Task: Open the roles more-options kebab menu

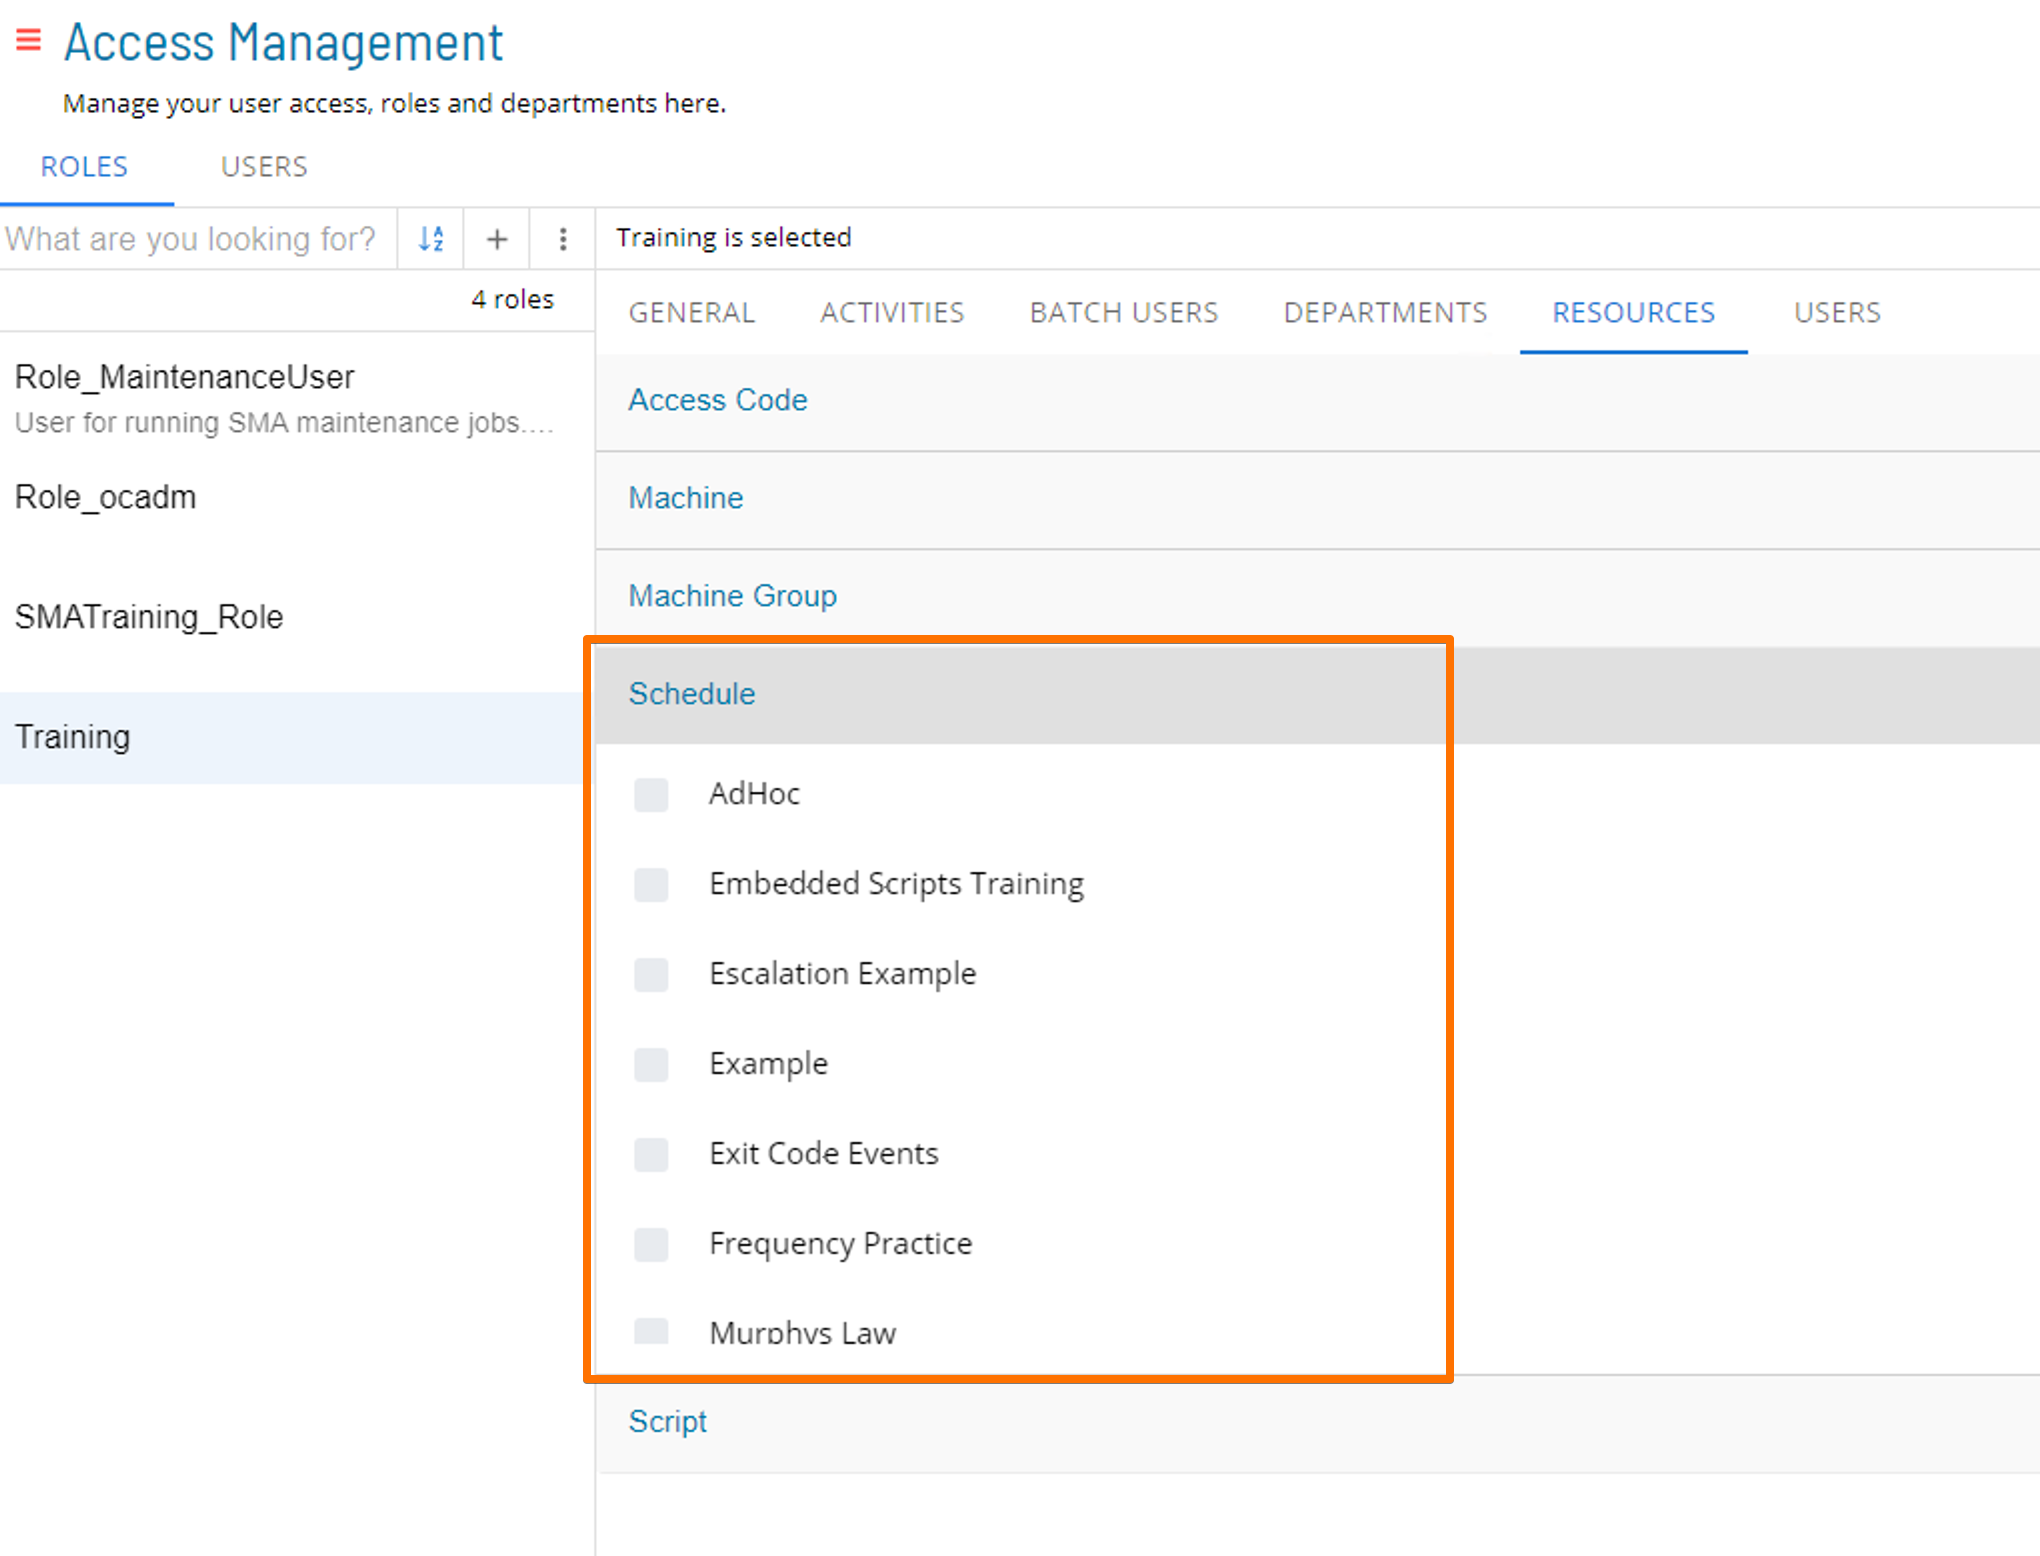Action: coord(563,239)
